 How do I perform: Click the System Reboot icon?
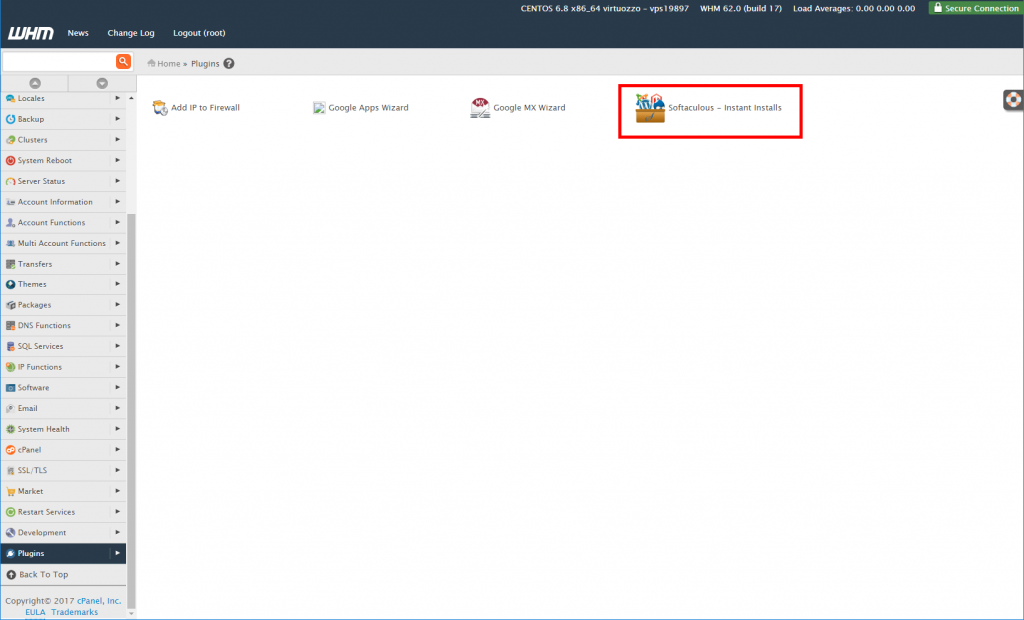pyautogui.click(x=10, y=160)
